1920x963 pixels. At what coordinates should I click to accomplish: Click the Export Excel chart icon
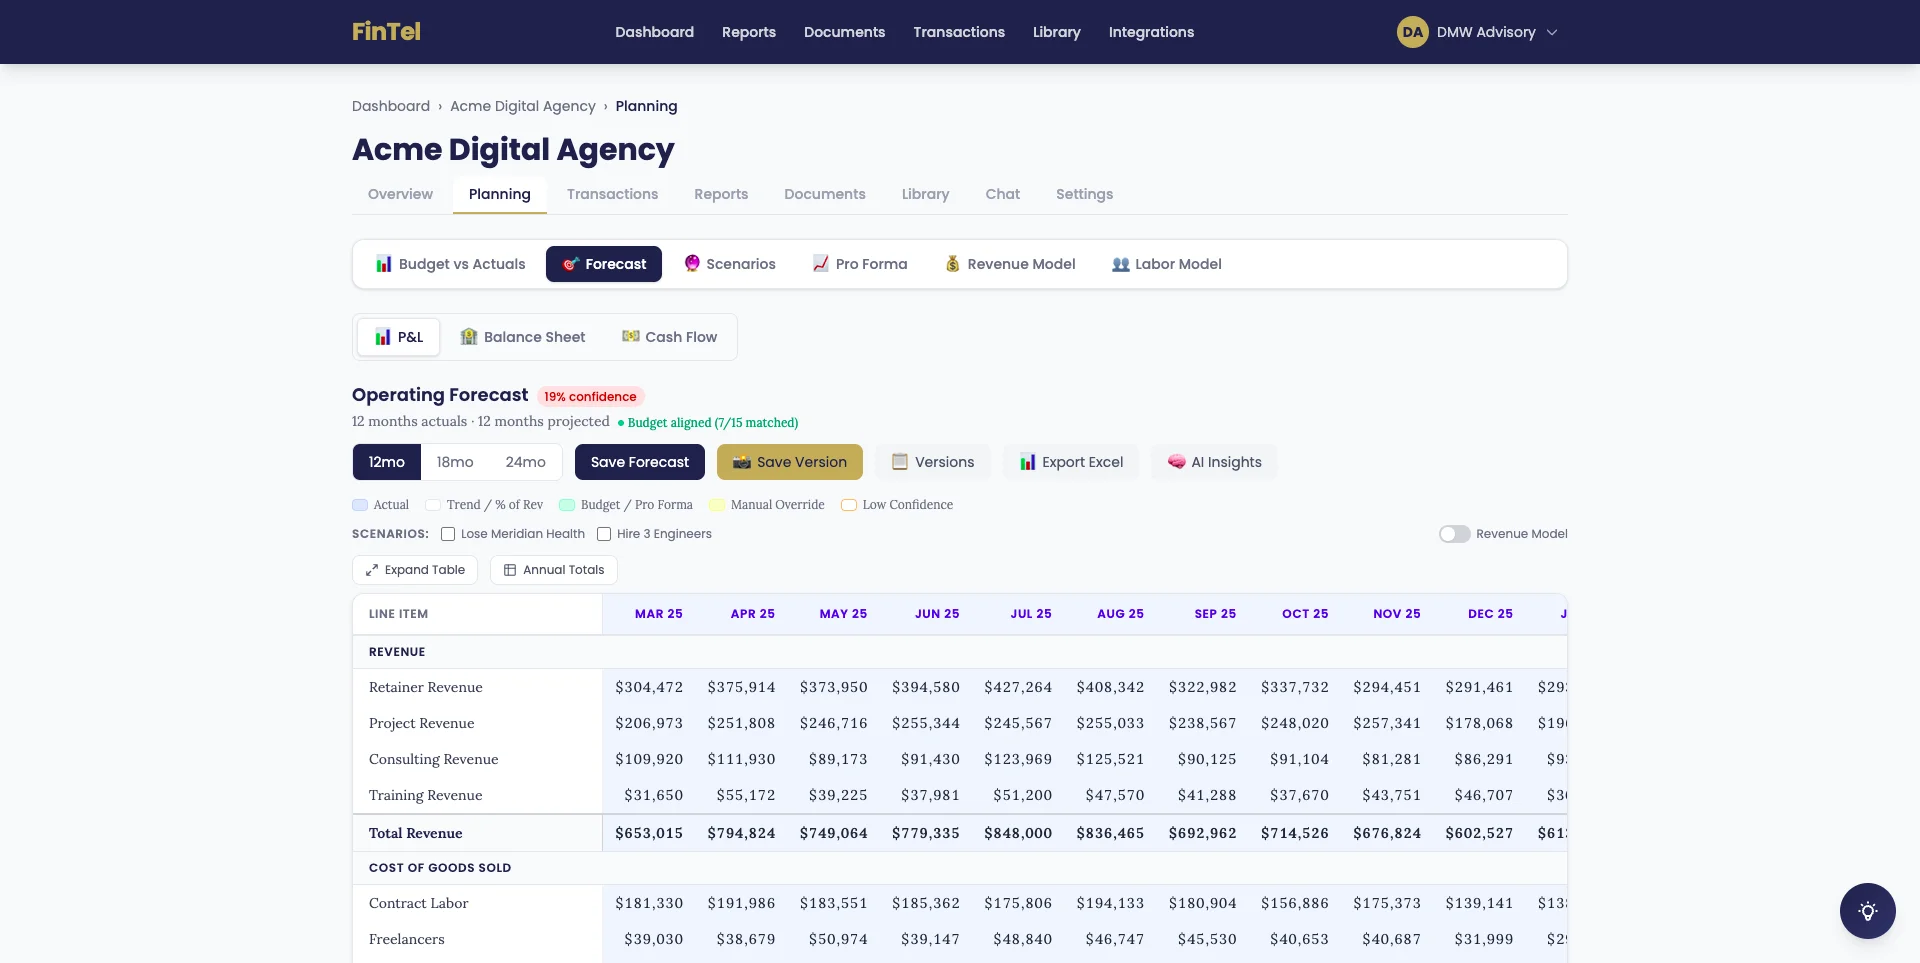(x=1027, y=462)
